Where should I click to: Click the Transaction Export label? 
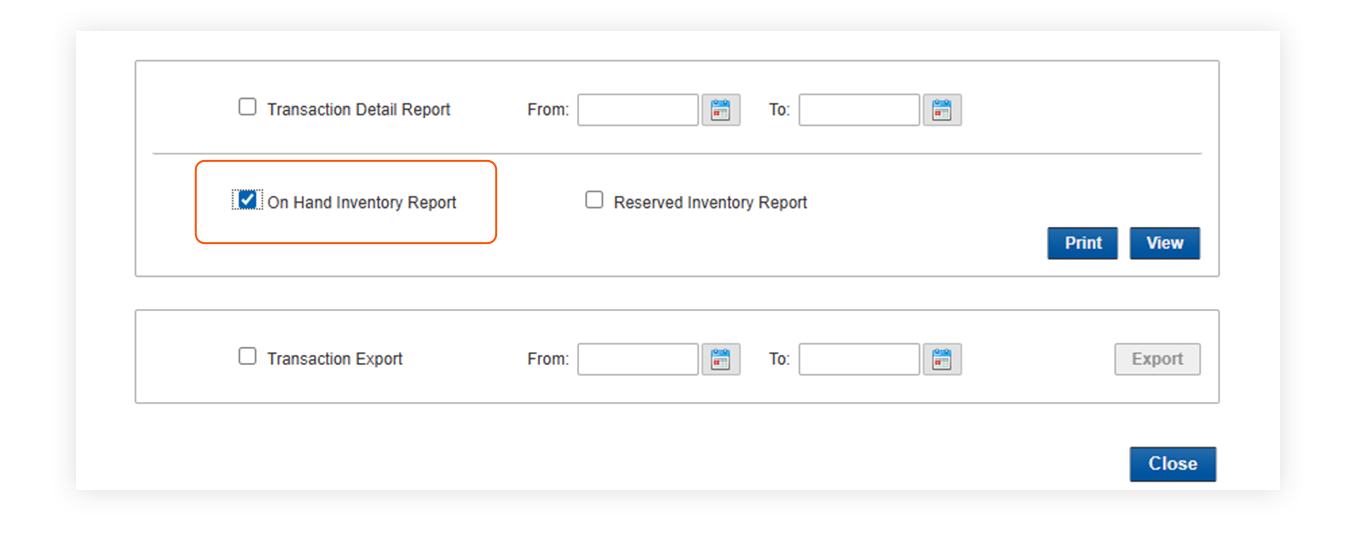[x=335, y=359]
